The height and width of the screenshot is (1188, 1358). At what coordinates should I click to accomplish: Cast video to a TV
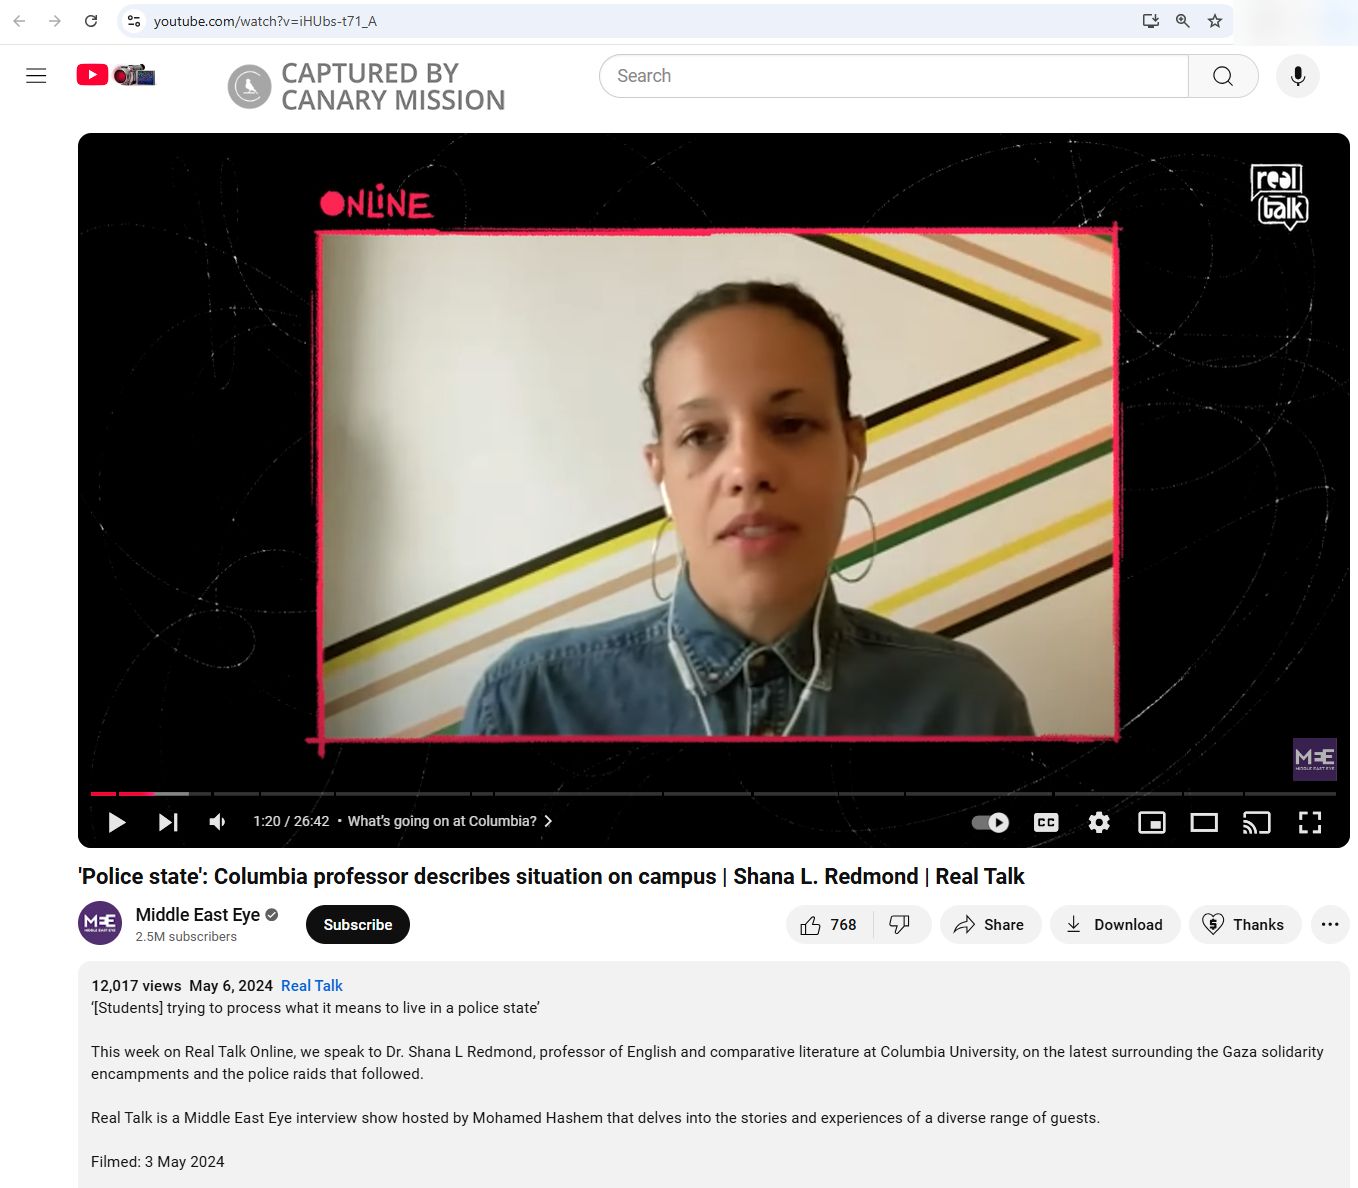(x=1257, y=822)
